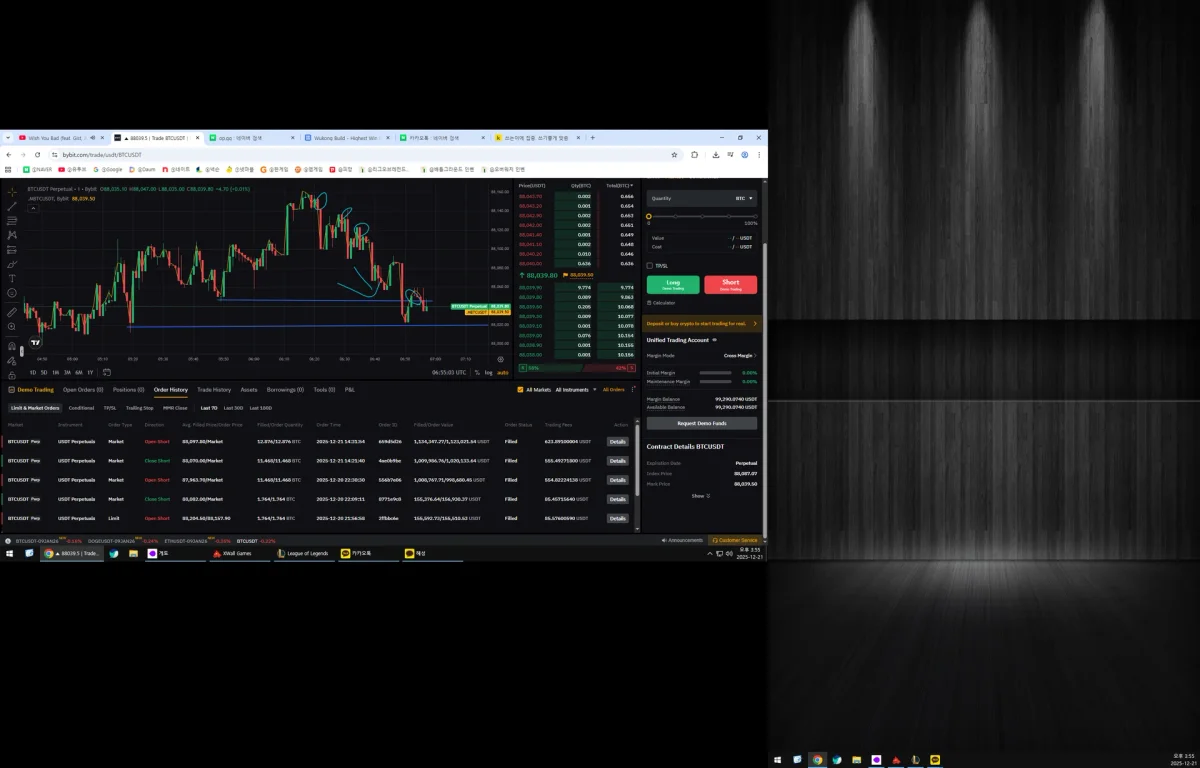Open Announcements in the bottom bar

683,540
